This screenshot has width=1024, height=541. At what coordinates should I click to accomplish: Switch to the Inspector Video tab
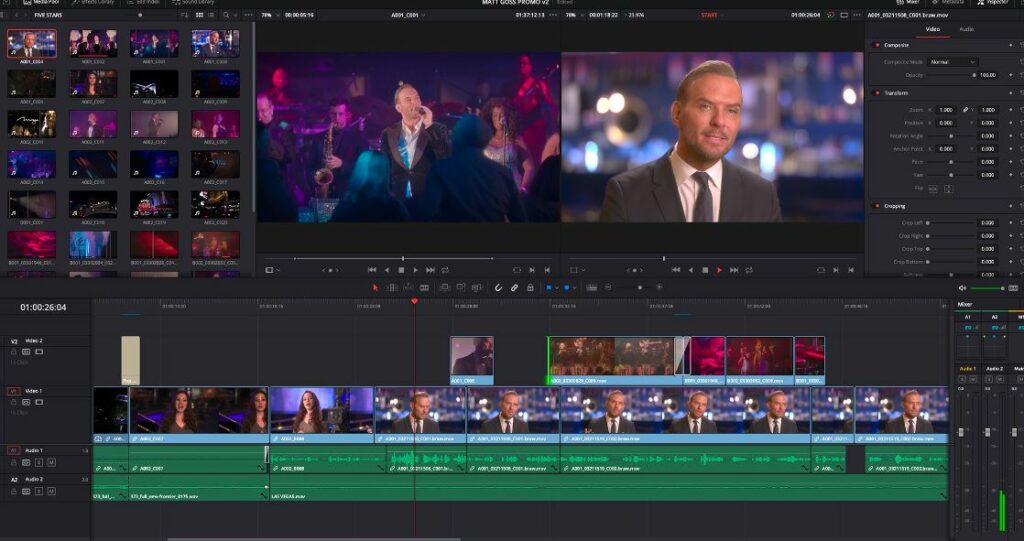[x=933, y=29]
